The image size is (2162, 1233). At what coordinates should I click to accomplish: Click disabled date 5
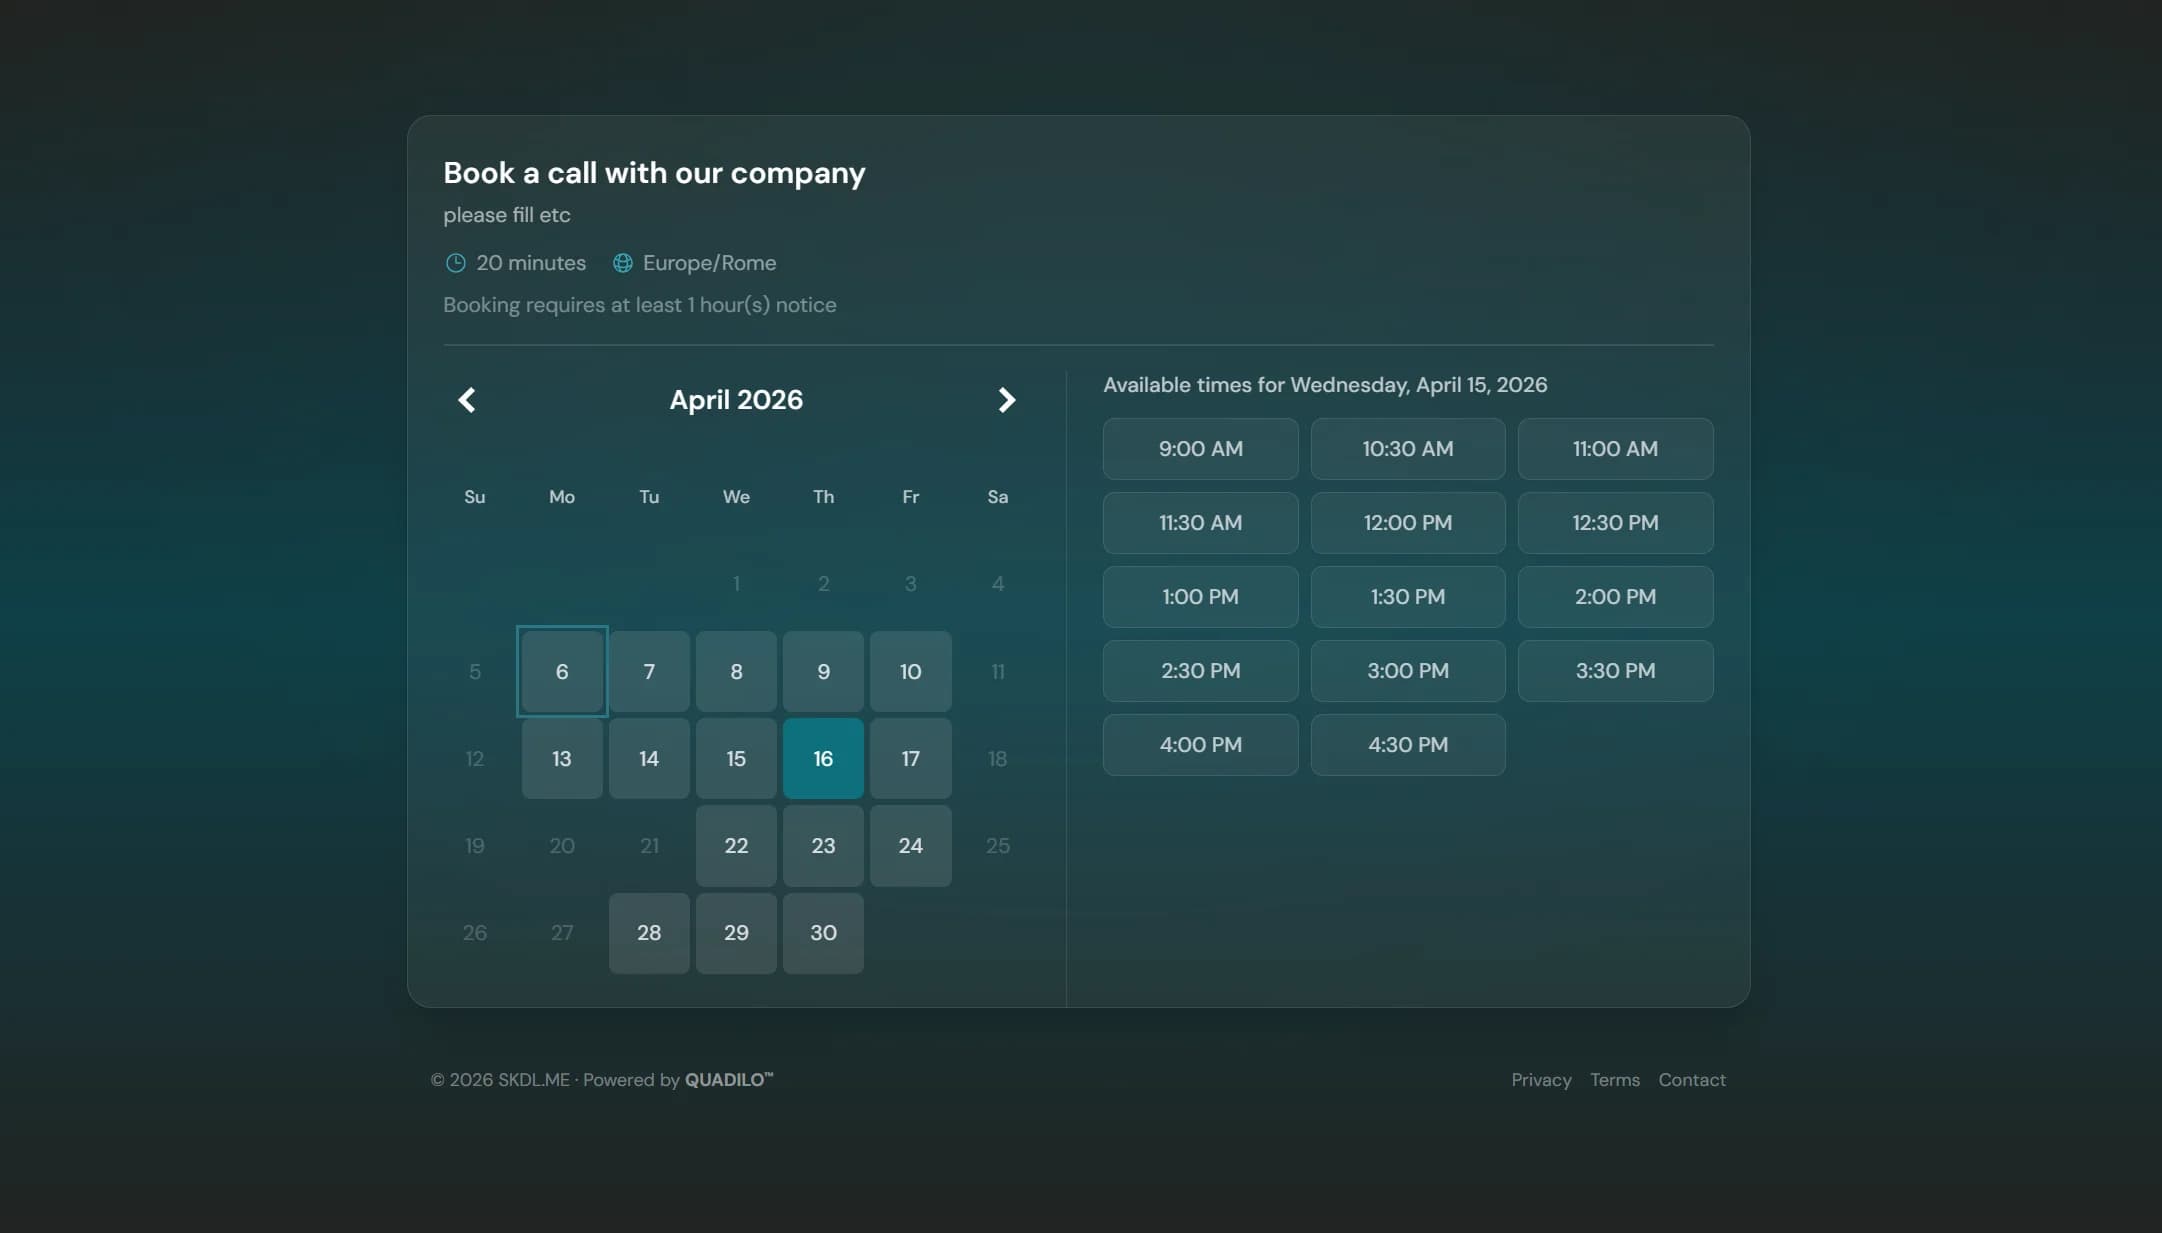(x=475, y=672)
